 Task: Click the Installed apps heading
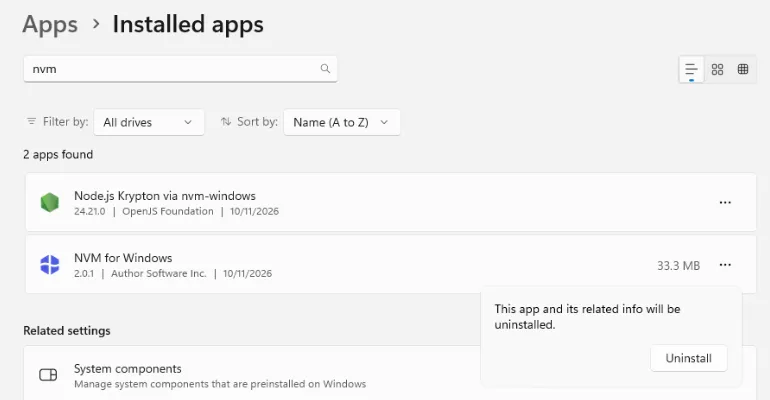coord(188,25)
